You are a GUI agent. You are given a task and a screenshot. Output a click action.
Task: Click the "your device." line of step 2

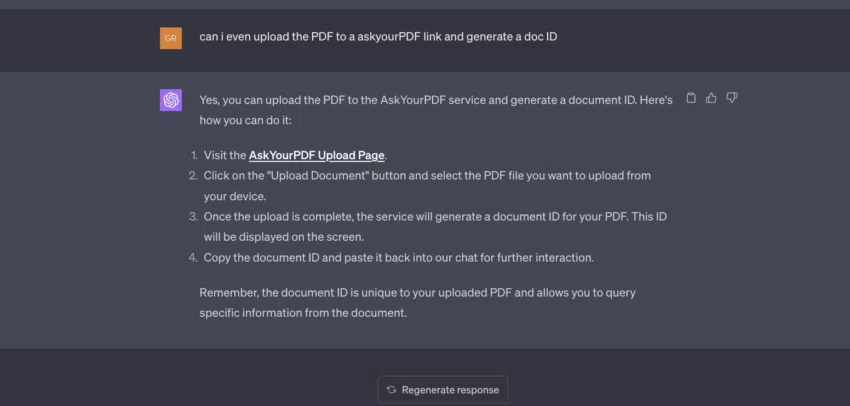235,197
